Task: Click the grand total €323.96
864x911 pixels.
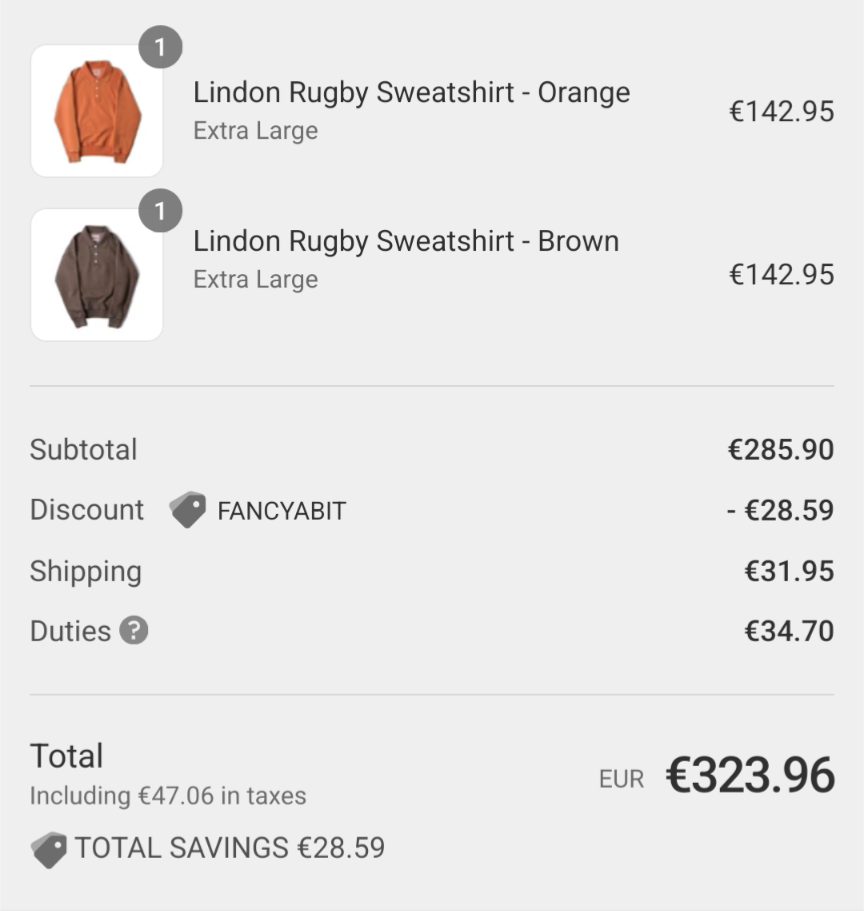Action: [750, 776]
